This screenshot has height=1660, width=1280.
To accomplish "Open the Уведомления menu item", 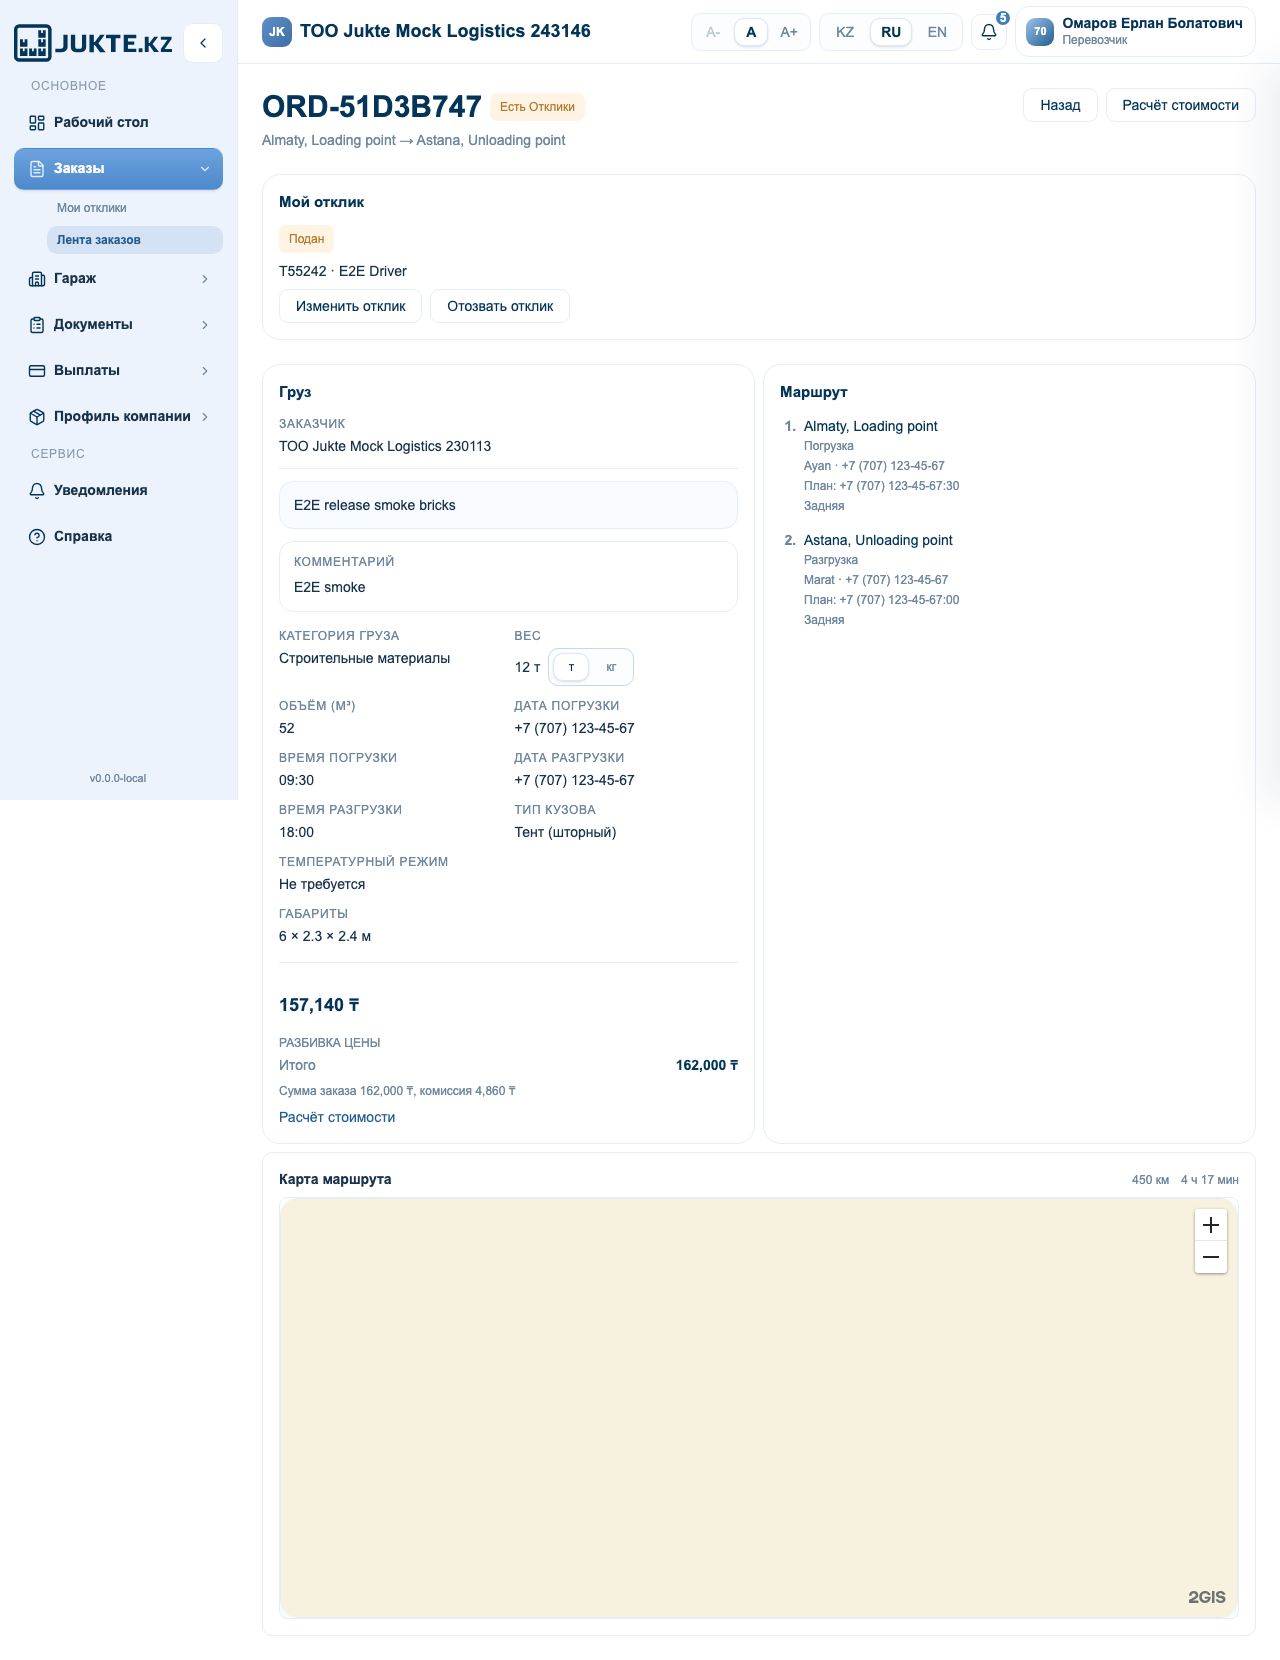I will (x=118, y=491).
